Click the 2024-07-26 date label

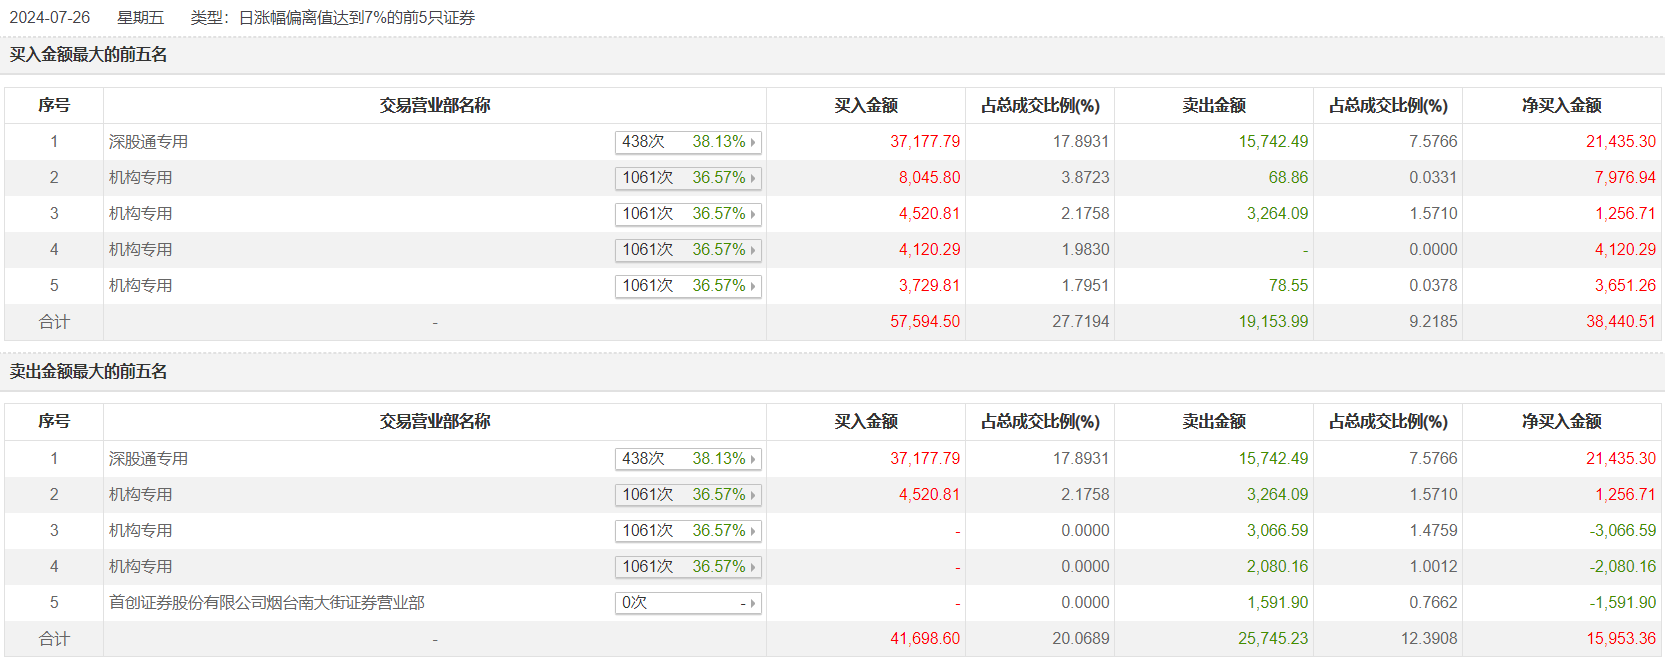pos(50,18)
